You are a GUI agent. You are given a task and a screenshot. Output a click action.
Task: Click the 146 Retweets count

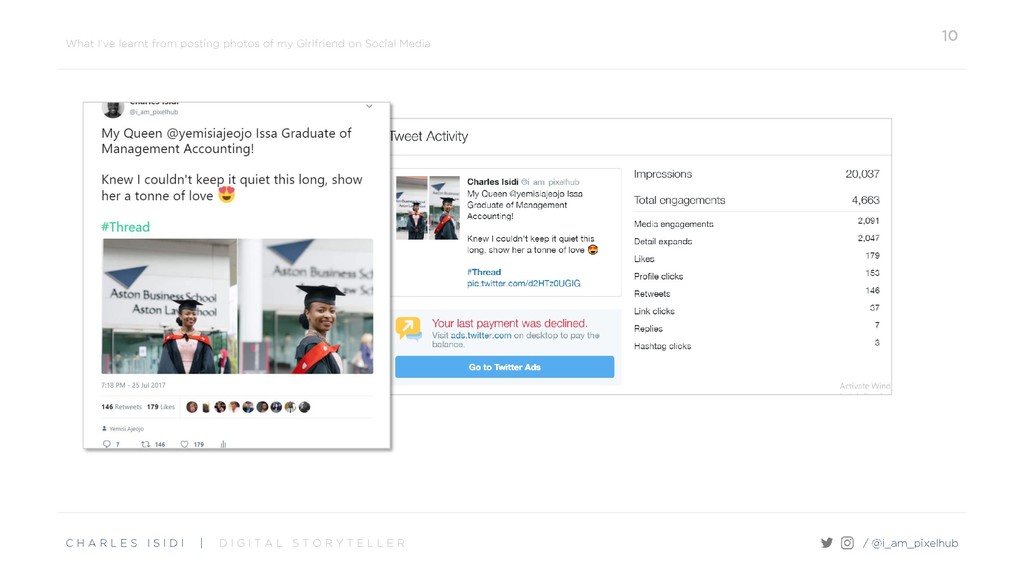121,407
